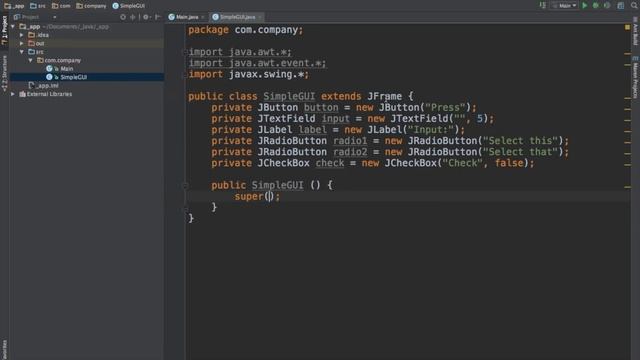Viewport: 640px width, 360px height.
Task: Click 'javax.swing.*' import text
Action: [x=266, y=74]
